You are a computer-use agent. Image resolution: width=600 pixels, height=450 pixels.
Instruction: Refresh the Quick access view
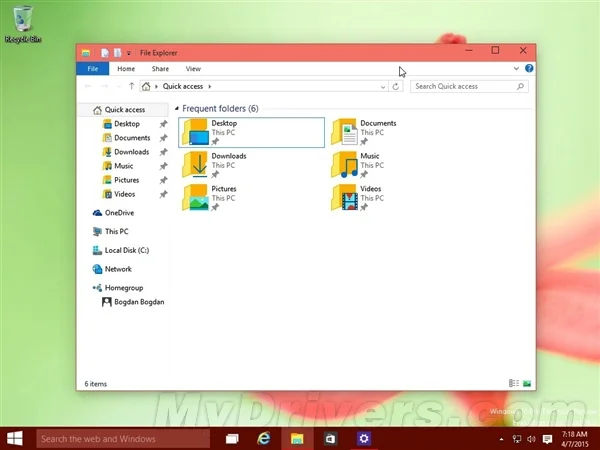[396, 86]
